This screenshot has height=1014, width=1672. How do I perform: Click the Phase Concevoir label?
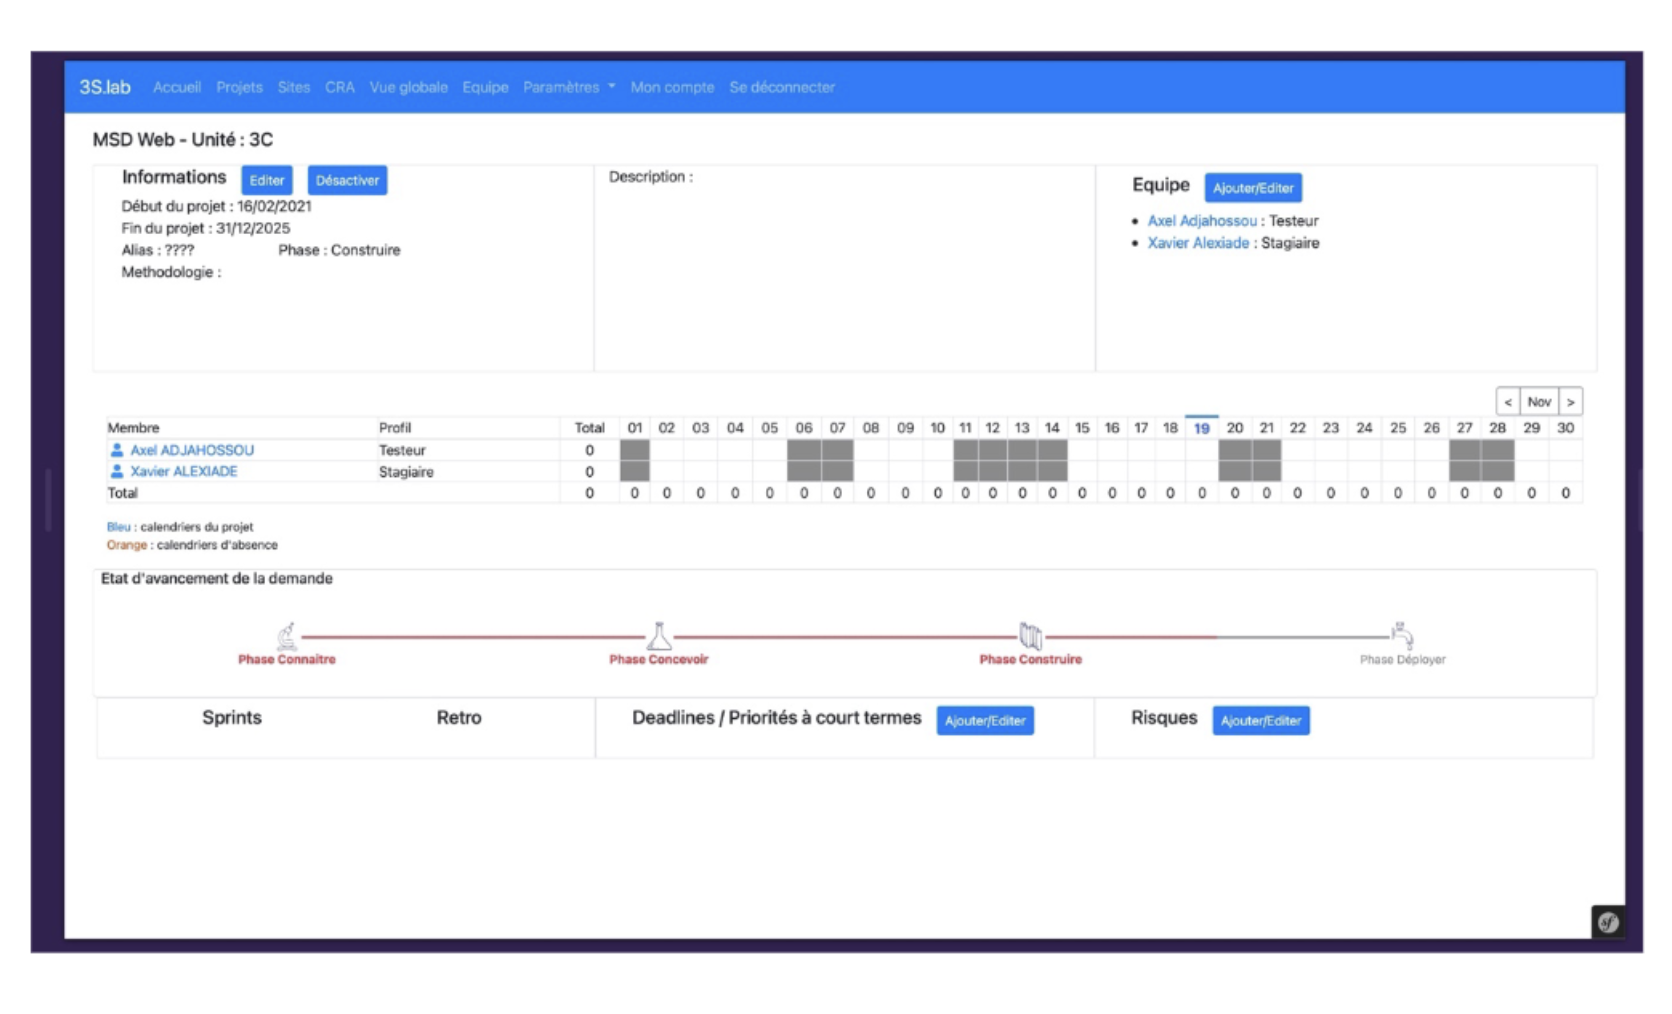(x=659, y=659)
